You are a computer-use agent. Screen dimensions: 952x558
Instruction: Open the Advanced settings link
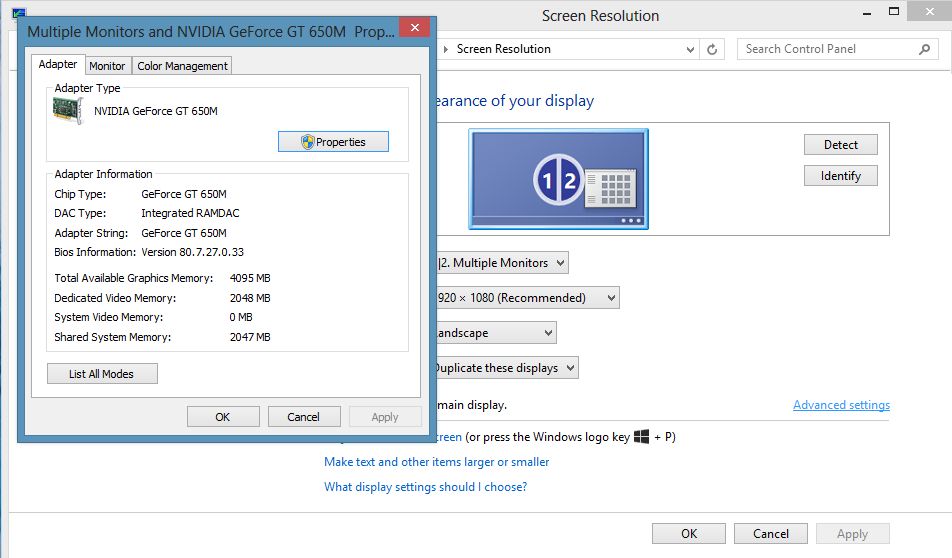tap(842, 405)
